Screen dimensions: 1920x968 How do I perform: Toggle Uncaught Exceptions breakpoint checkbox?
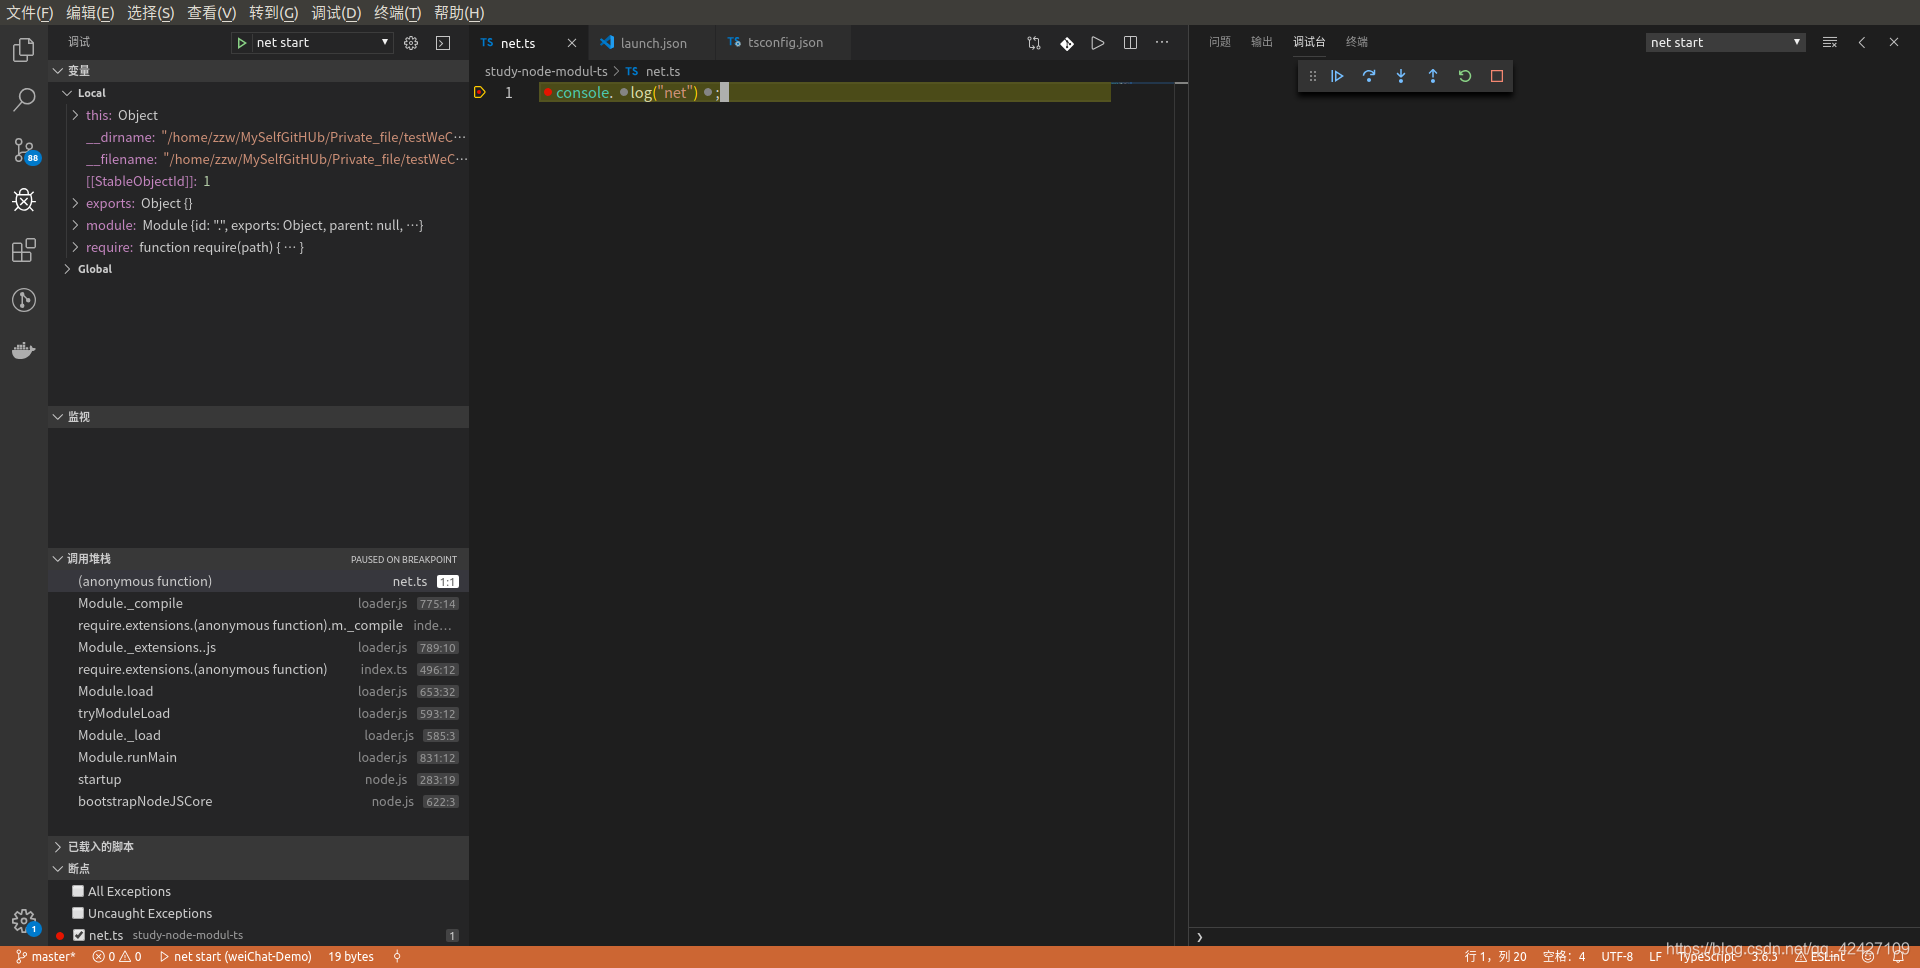[78, 913]
